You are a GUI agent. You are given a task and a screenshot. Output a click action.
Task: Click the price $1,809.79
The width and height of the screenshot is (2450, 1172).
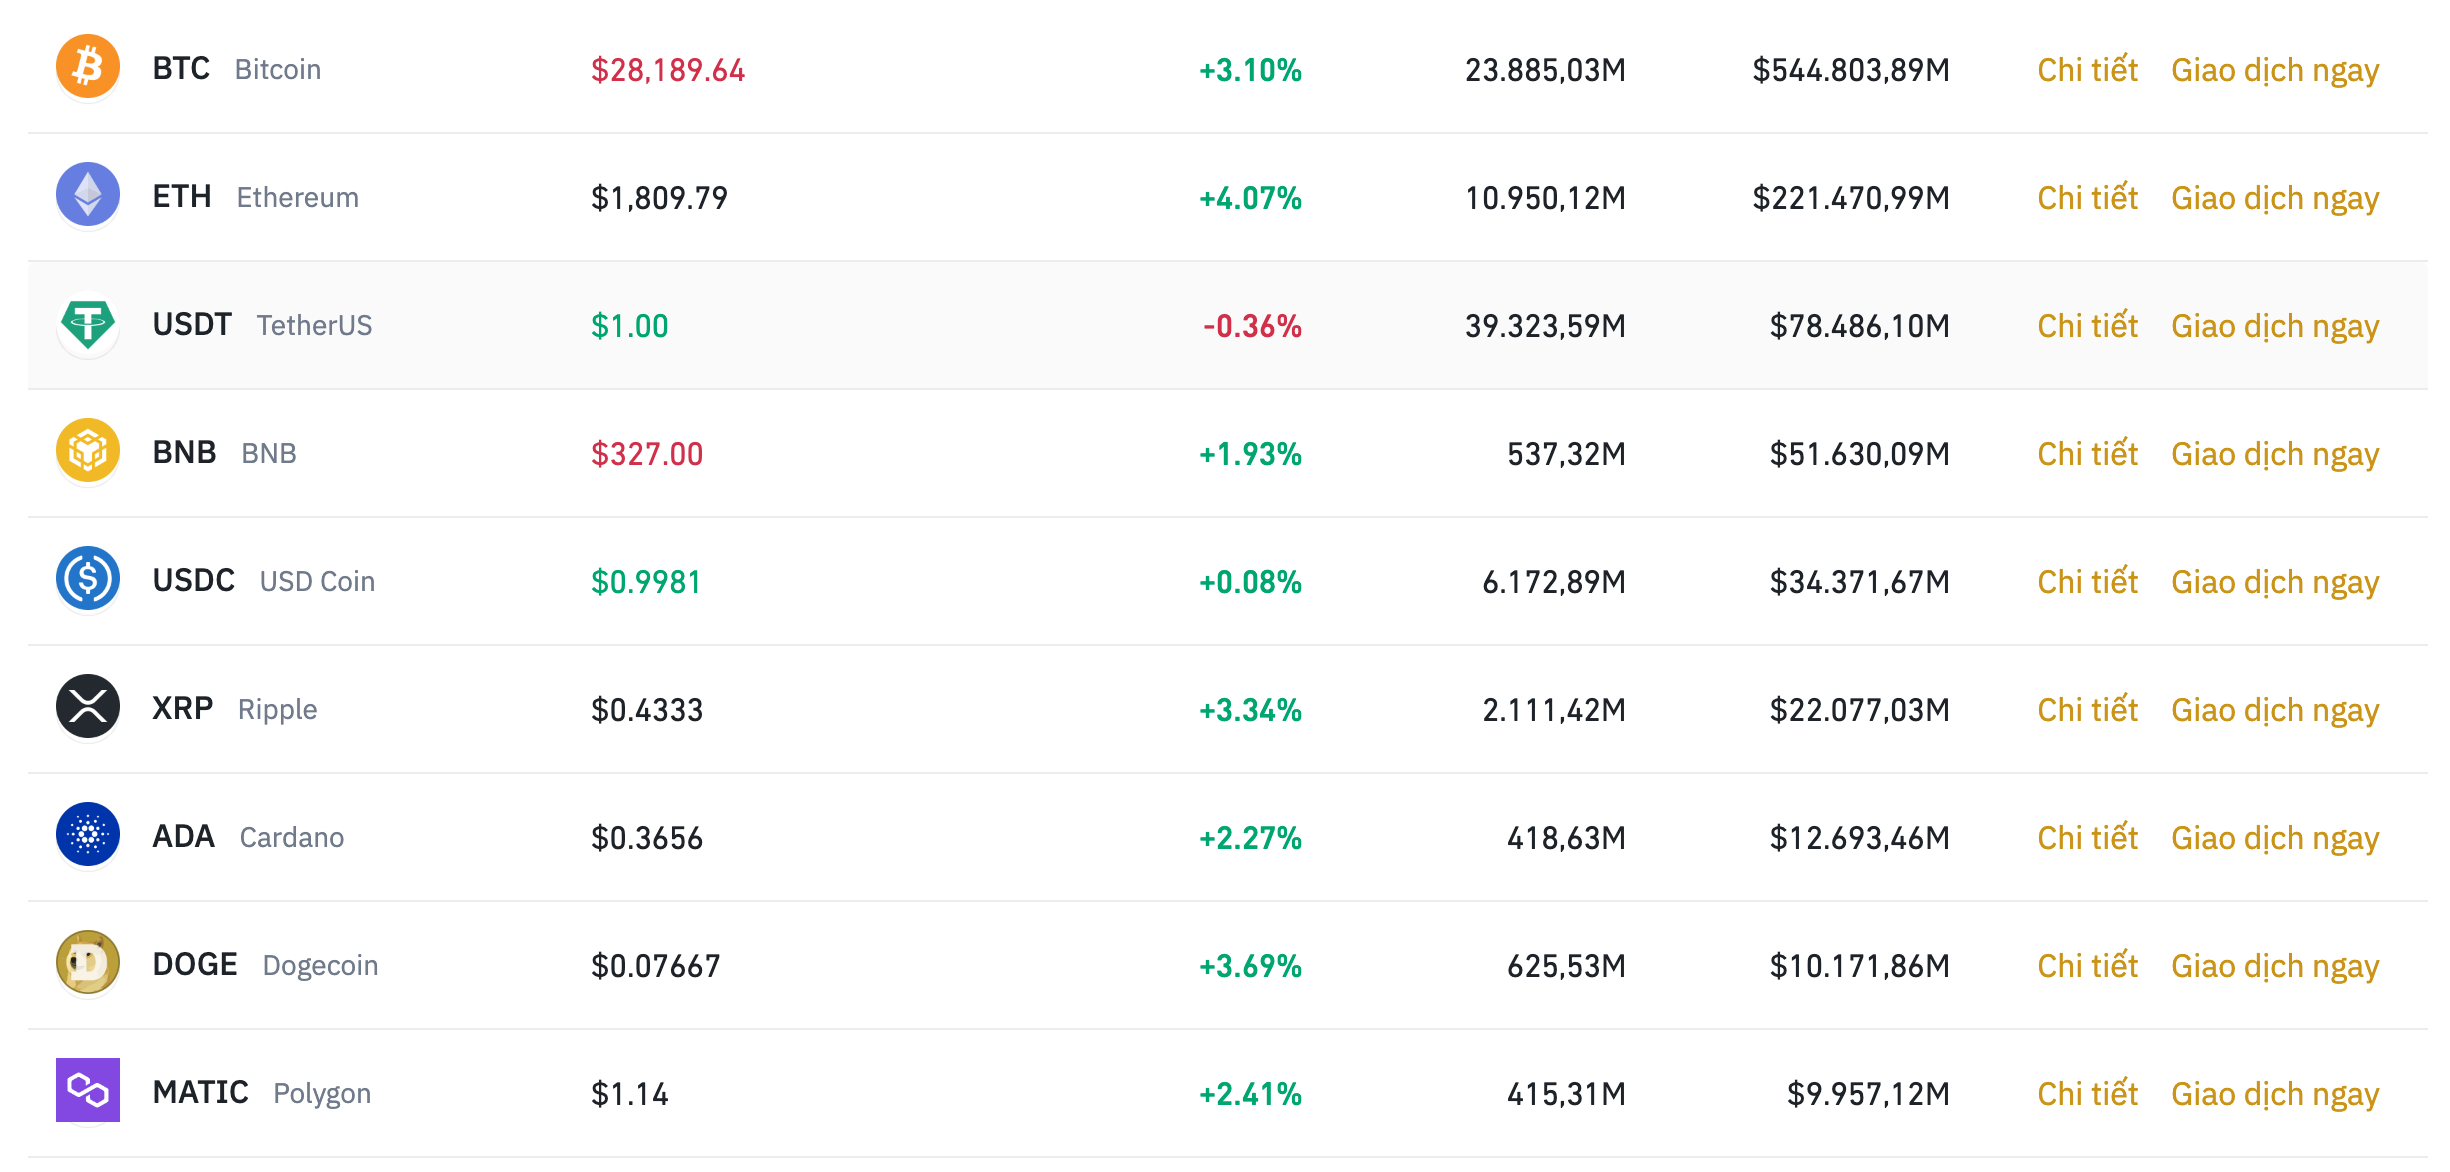tap(659, 198)
